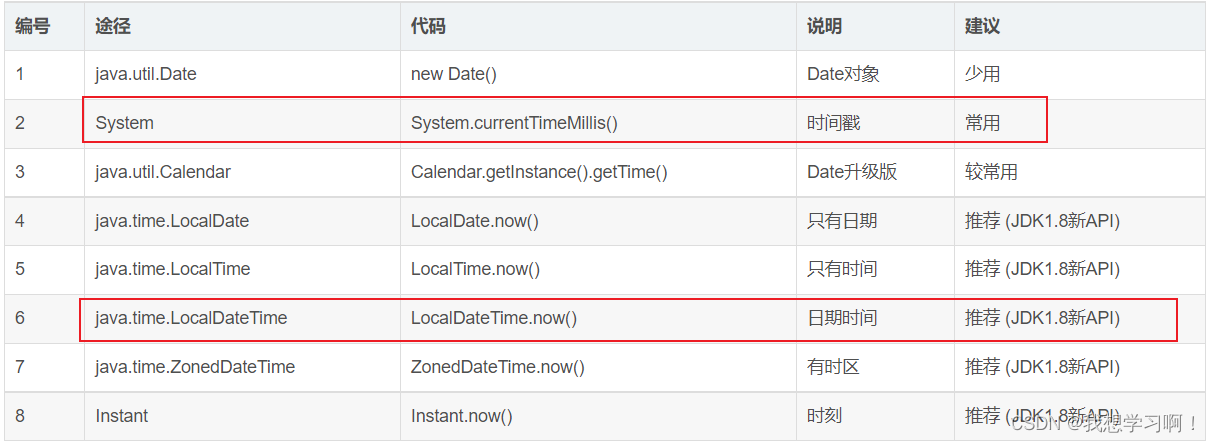Select the java.time.LocalTime cell
The image size is (1210, 442).
tap(173, 269)
